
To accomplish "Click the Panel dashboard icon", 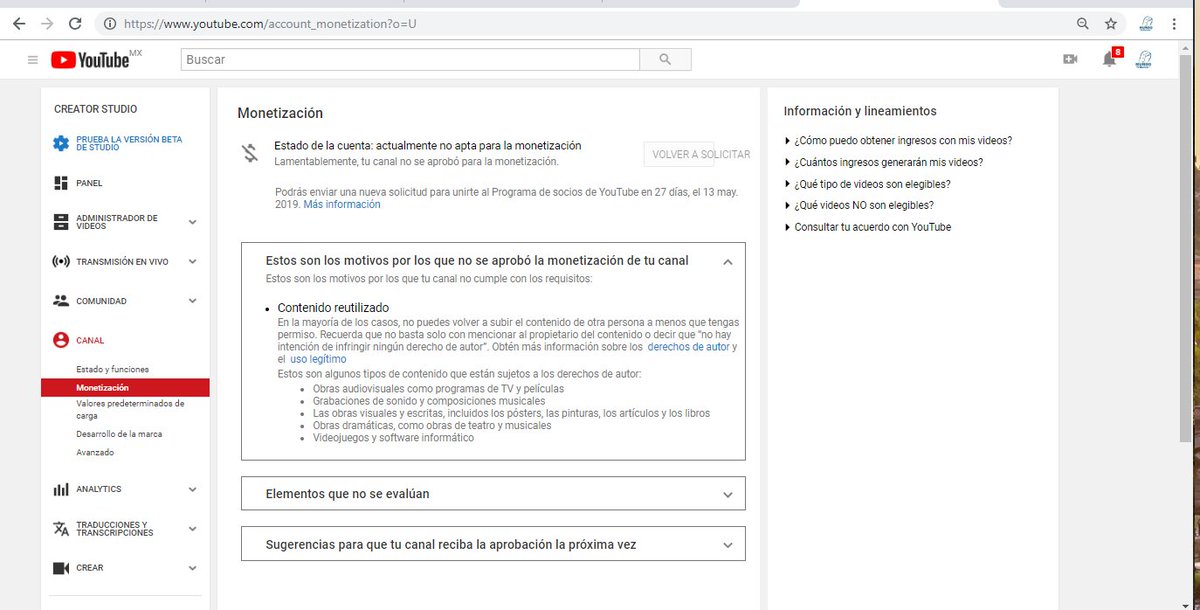I will [x=60, y=183].
